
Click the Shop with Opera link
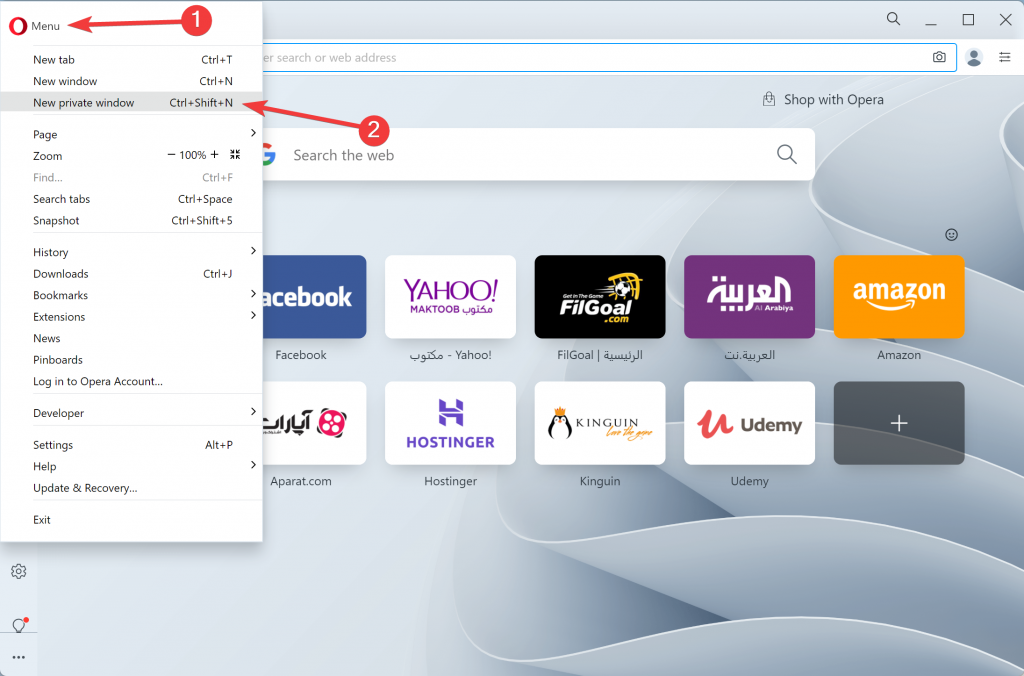coord(833,99)
